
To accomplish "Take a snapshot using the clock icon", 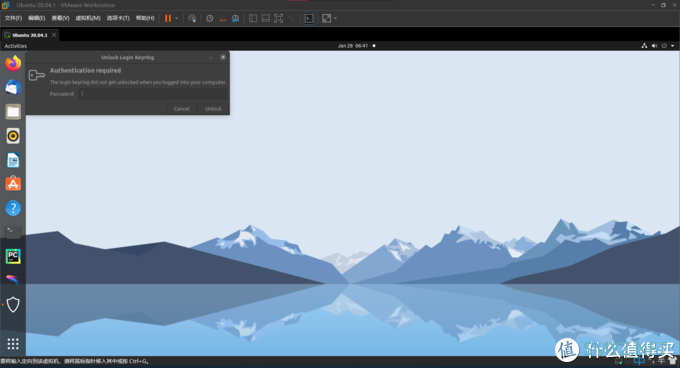I will [x=209, y=18].
